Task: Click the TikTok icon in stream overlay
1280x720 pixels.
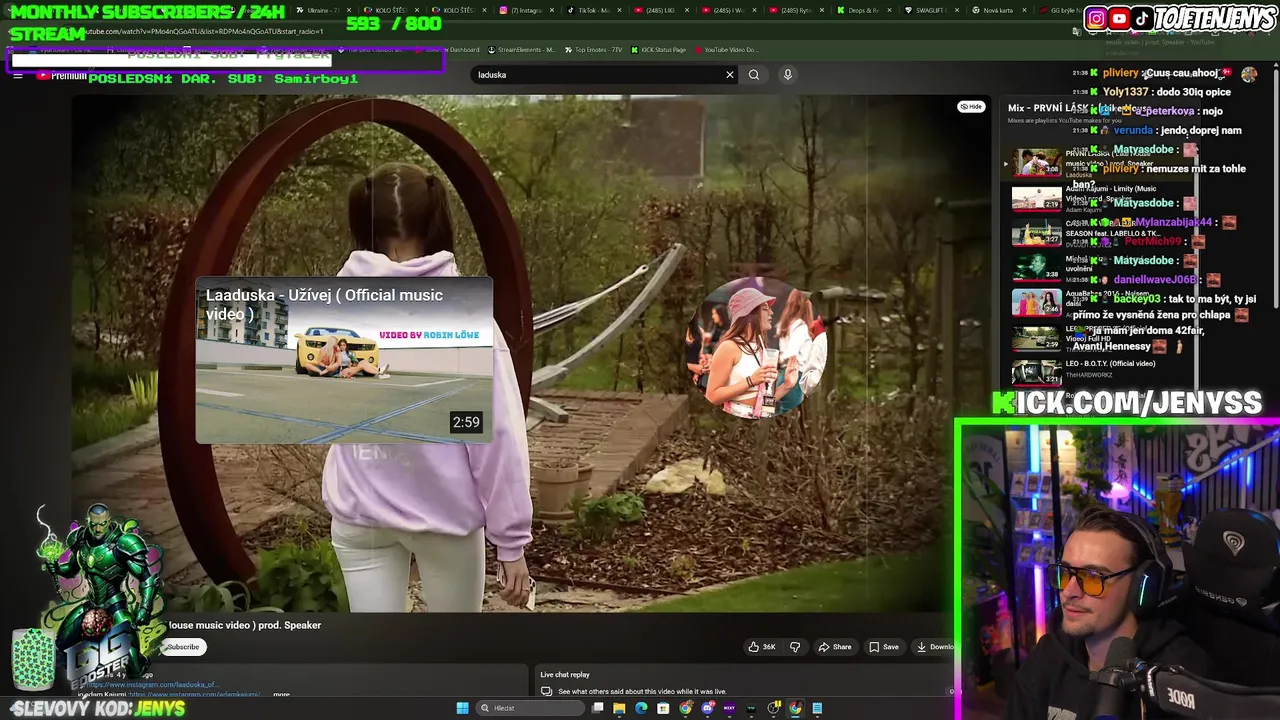Action: tap(1142, 18)
